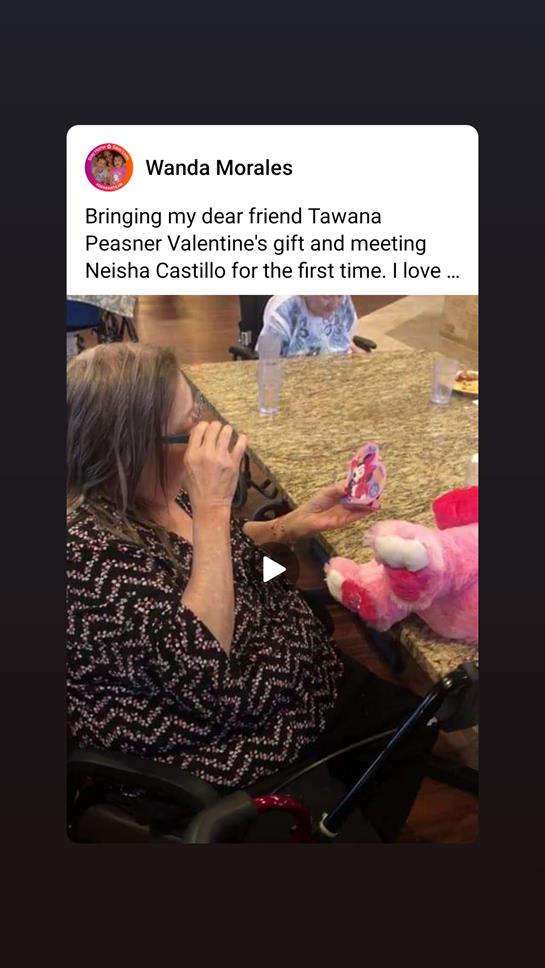Tap the Tawana Peasner name in the caption
545x968 pixels.
(233, 230)
